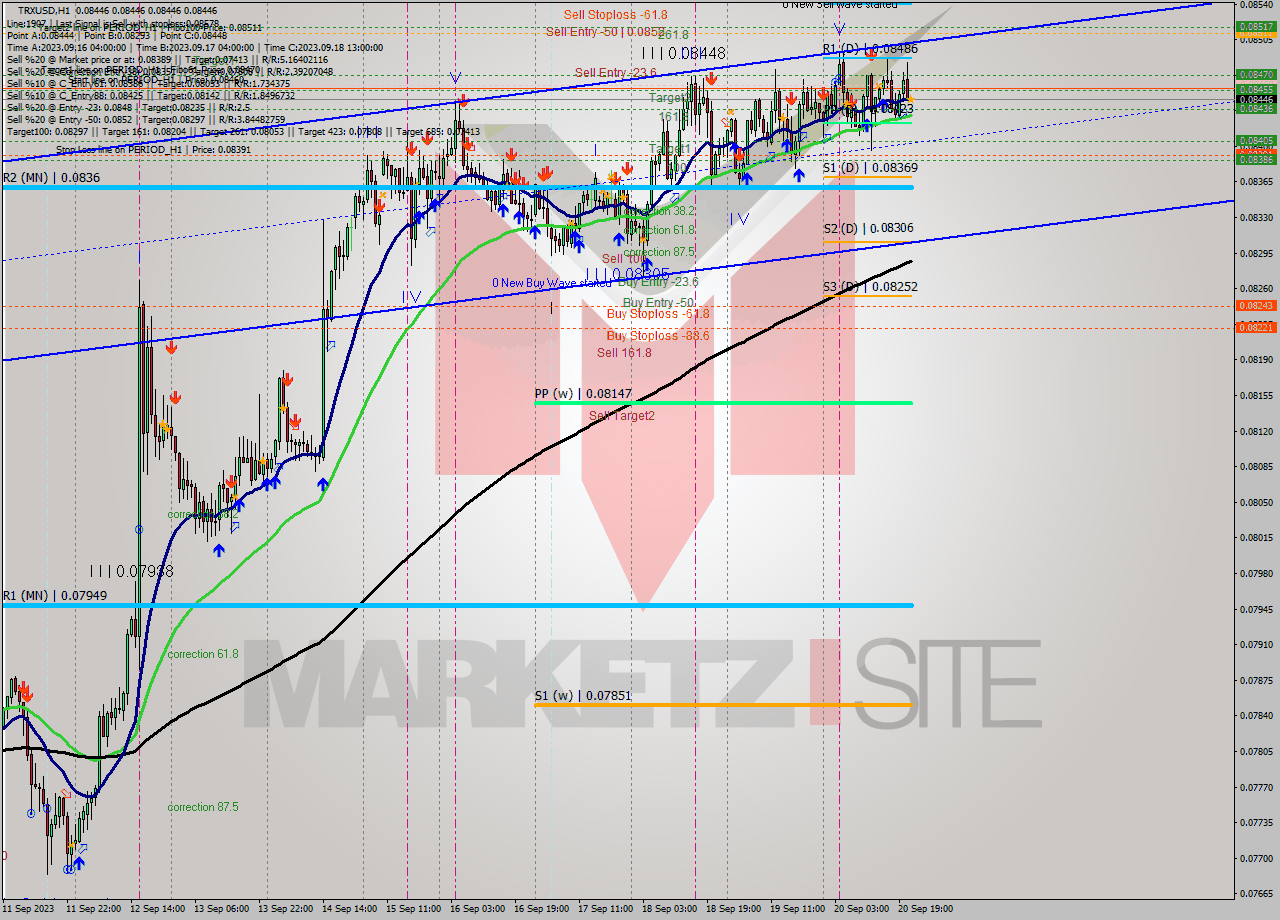Viewport: 1280px width, 920px height.
Task: Select the 'Sell Stoploss -61.8' label
Action: click(615, 15)
